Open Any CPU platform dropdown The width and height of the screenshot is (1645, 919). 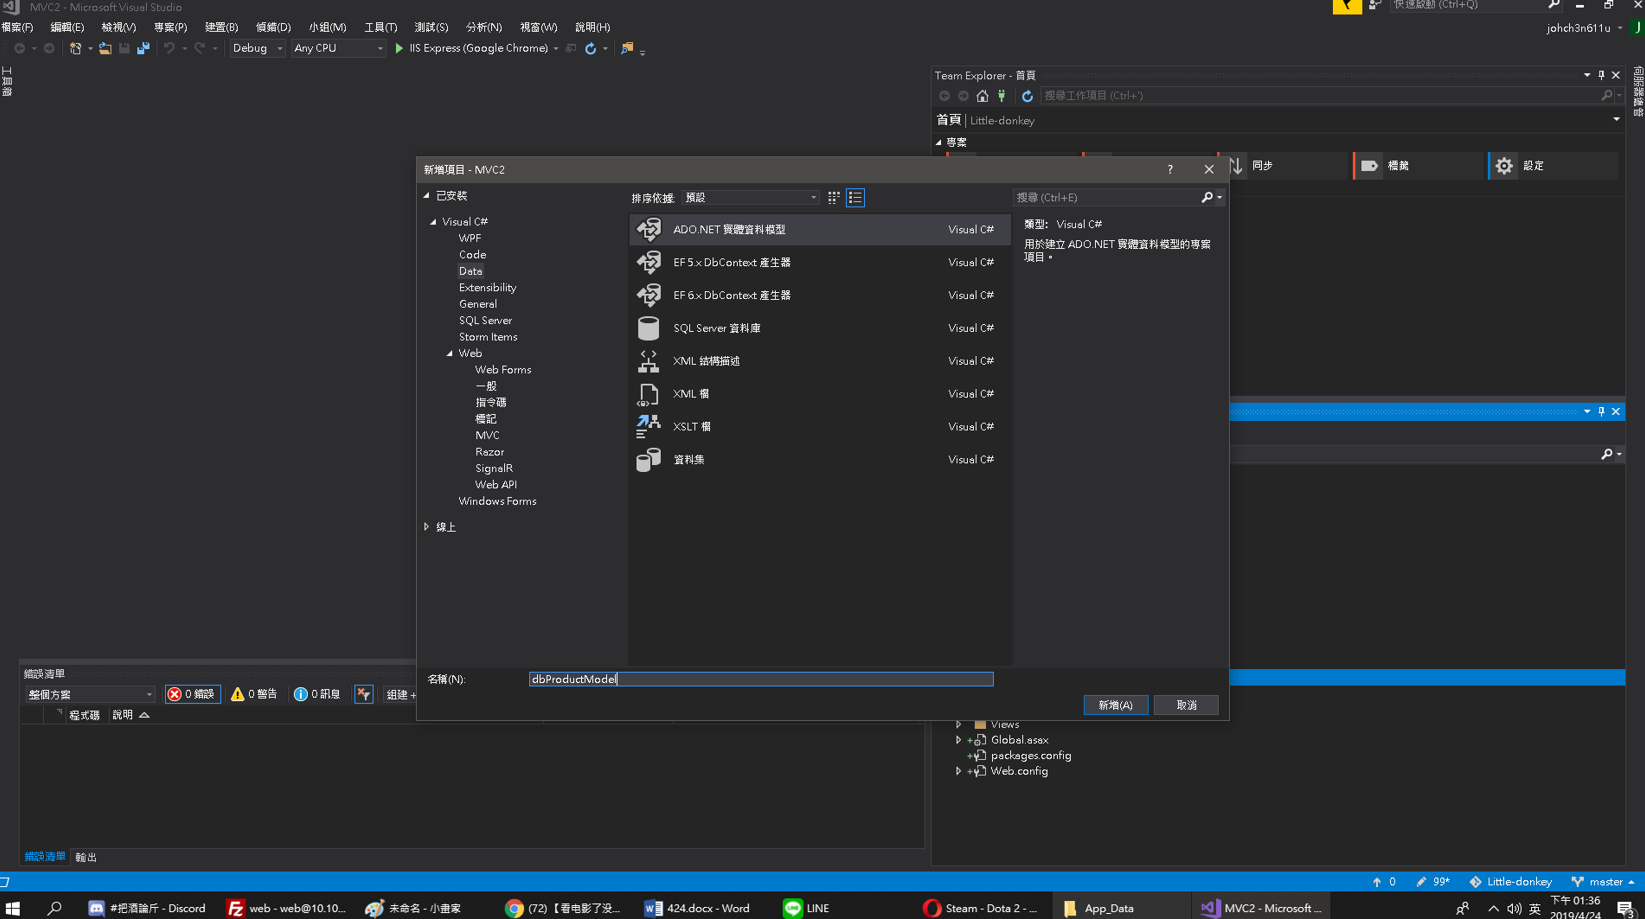pos(338,48)
